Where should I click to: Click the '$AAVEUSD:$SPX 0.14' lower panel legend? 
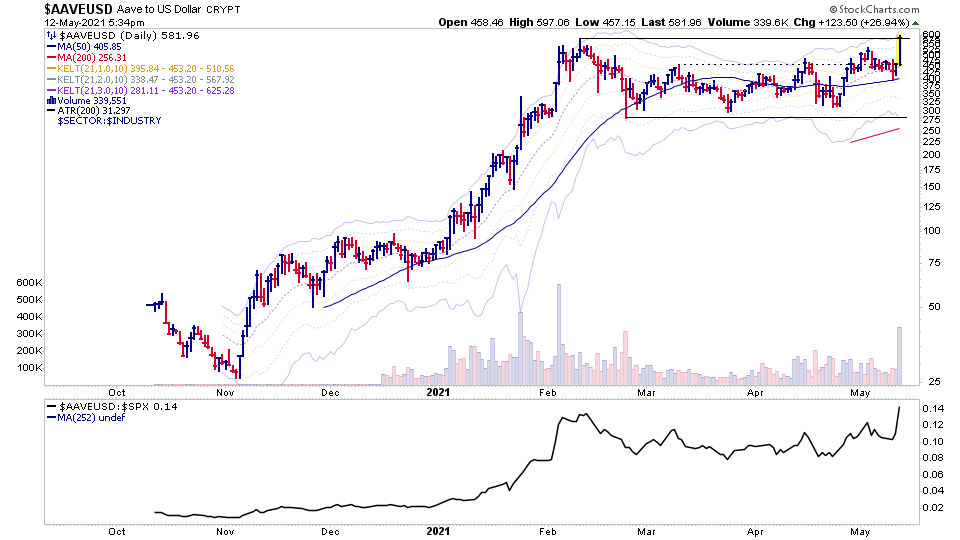(112, 407)
